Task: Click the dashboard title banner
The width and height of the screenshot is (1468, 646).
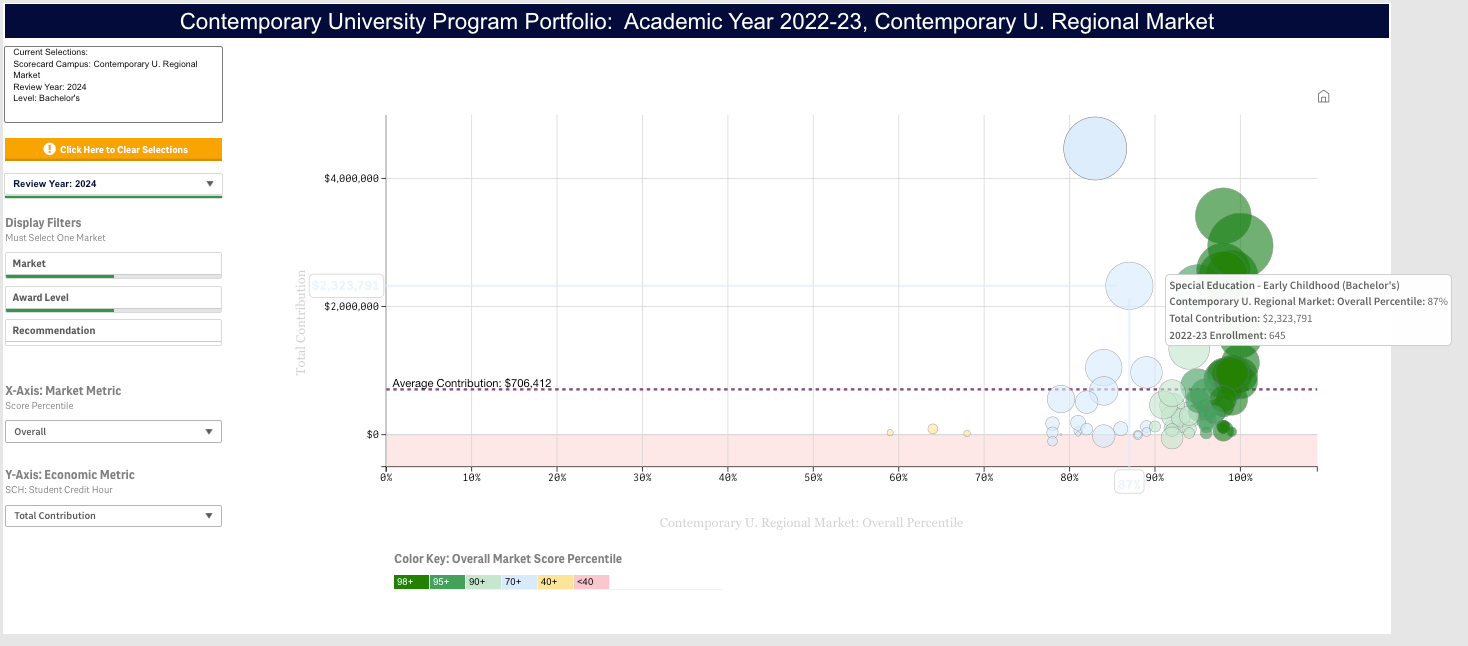Action: pyautogui.click(x=697, y=21)
